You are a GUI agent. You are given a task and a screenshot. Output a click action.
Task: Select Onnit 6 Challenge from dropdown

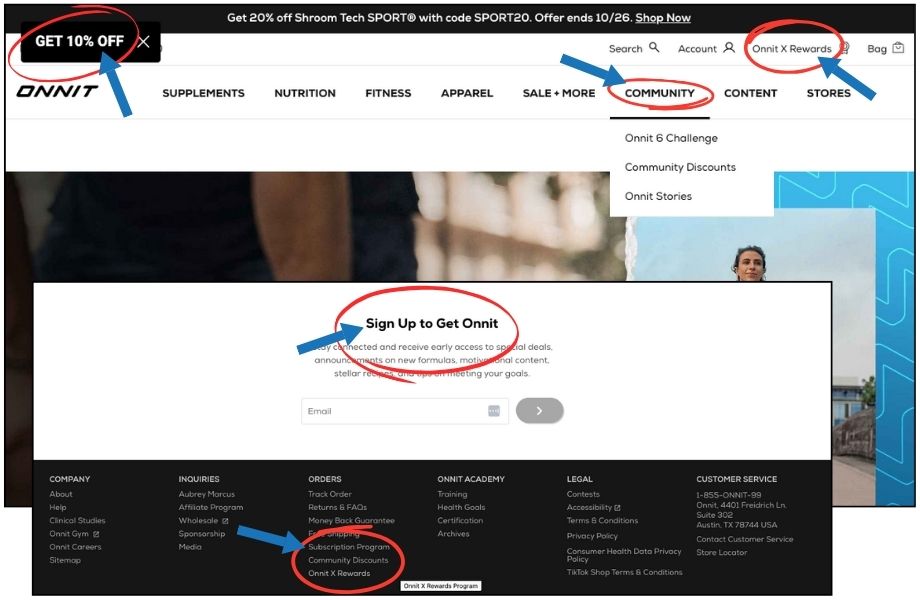pyautogui.click(x=670, y=138)
